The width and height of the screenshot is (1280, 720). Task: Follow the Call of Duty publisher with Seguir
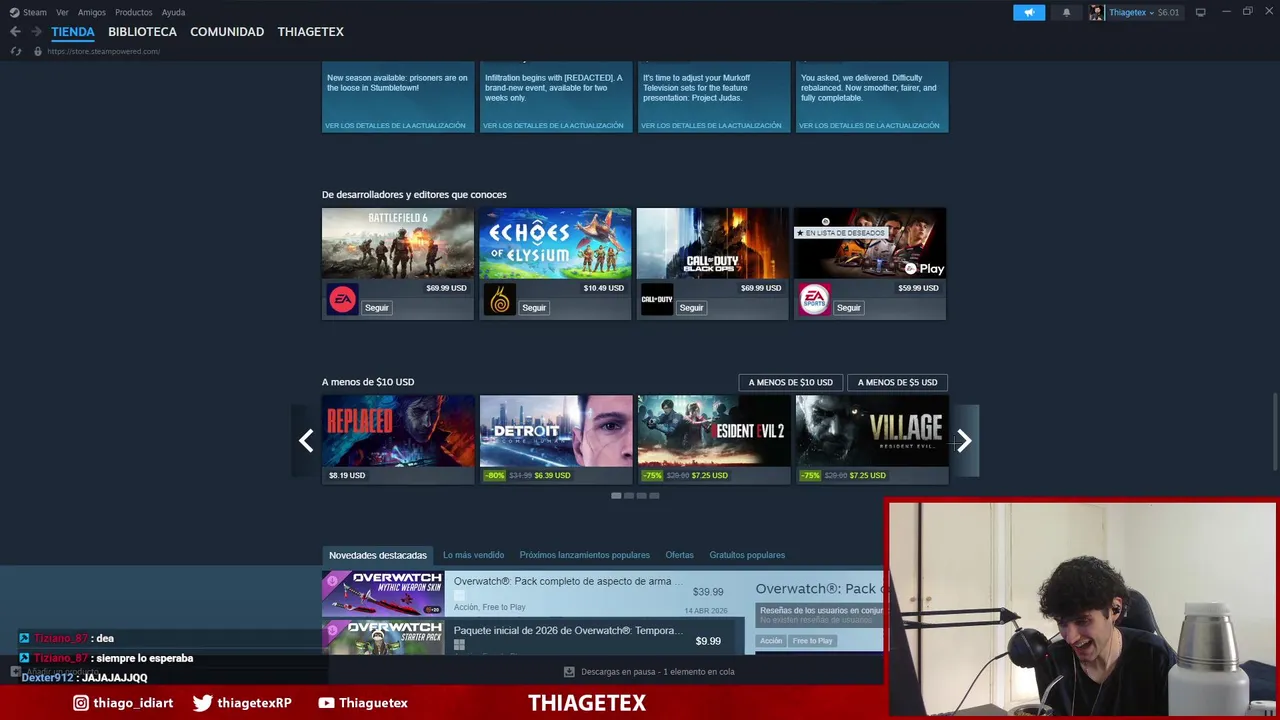[x=691, y=308]
